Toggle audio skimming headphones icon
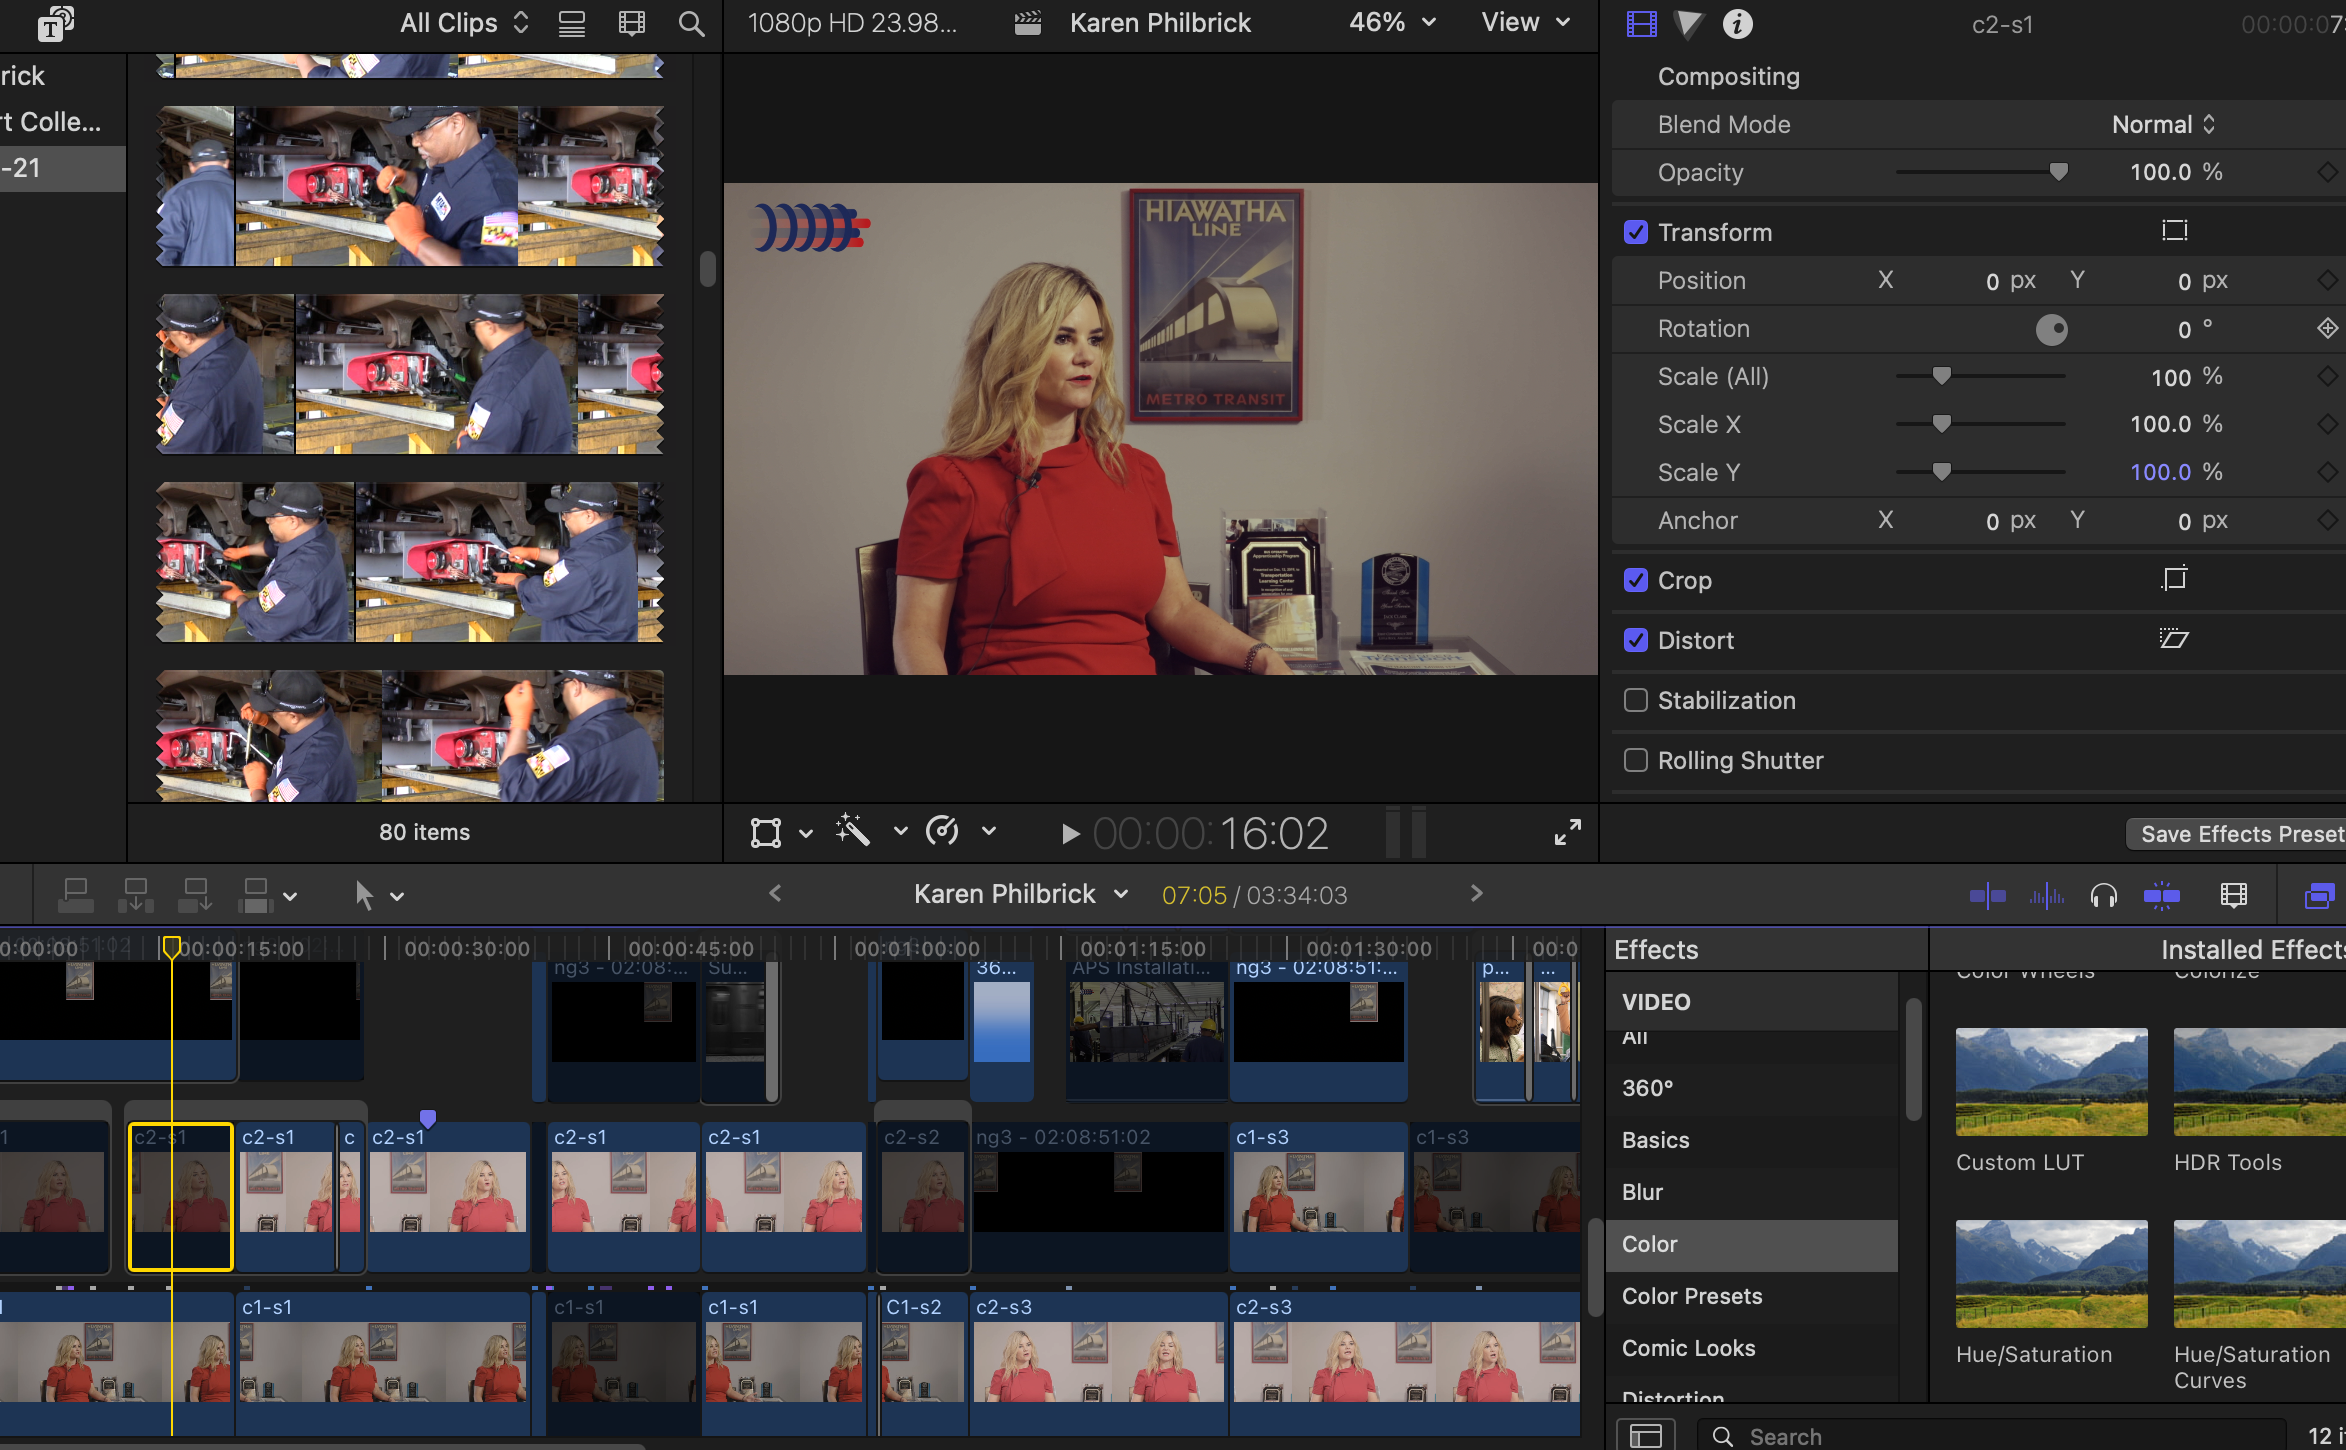This screenshot has width=2346, height=1450. [x=2104, y=895]
